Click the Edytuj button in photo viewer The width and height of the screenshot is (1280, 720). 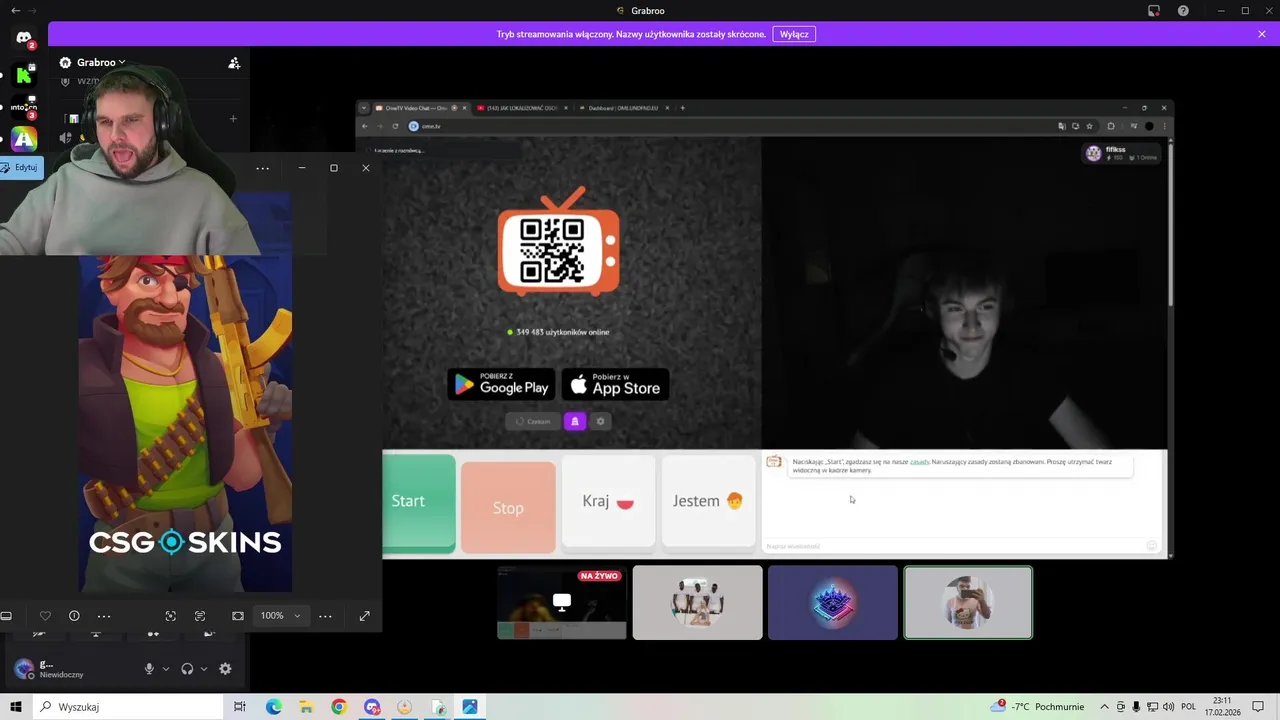click(x=20, y=168)
